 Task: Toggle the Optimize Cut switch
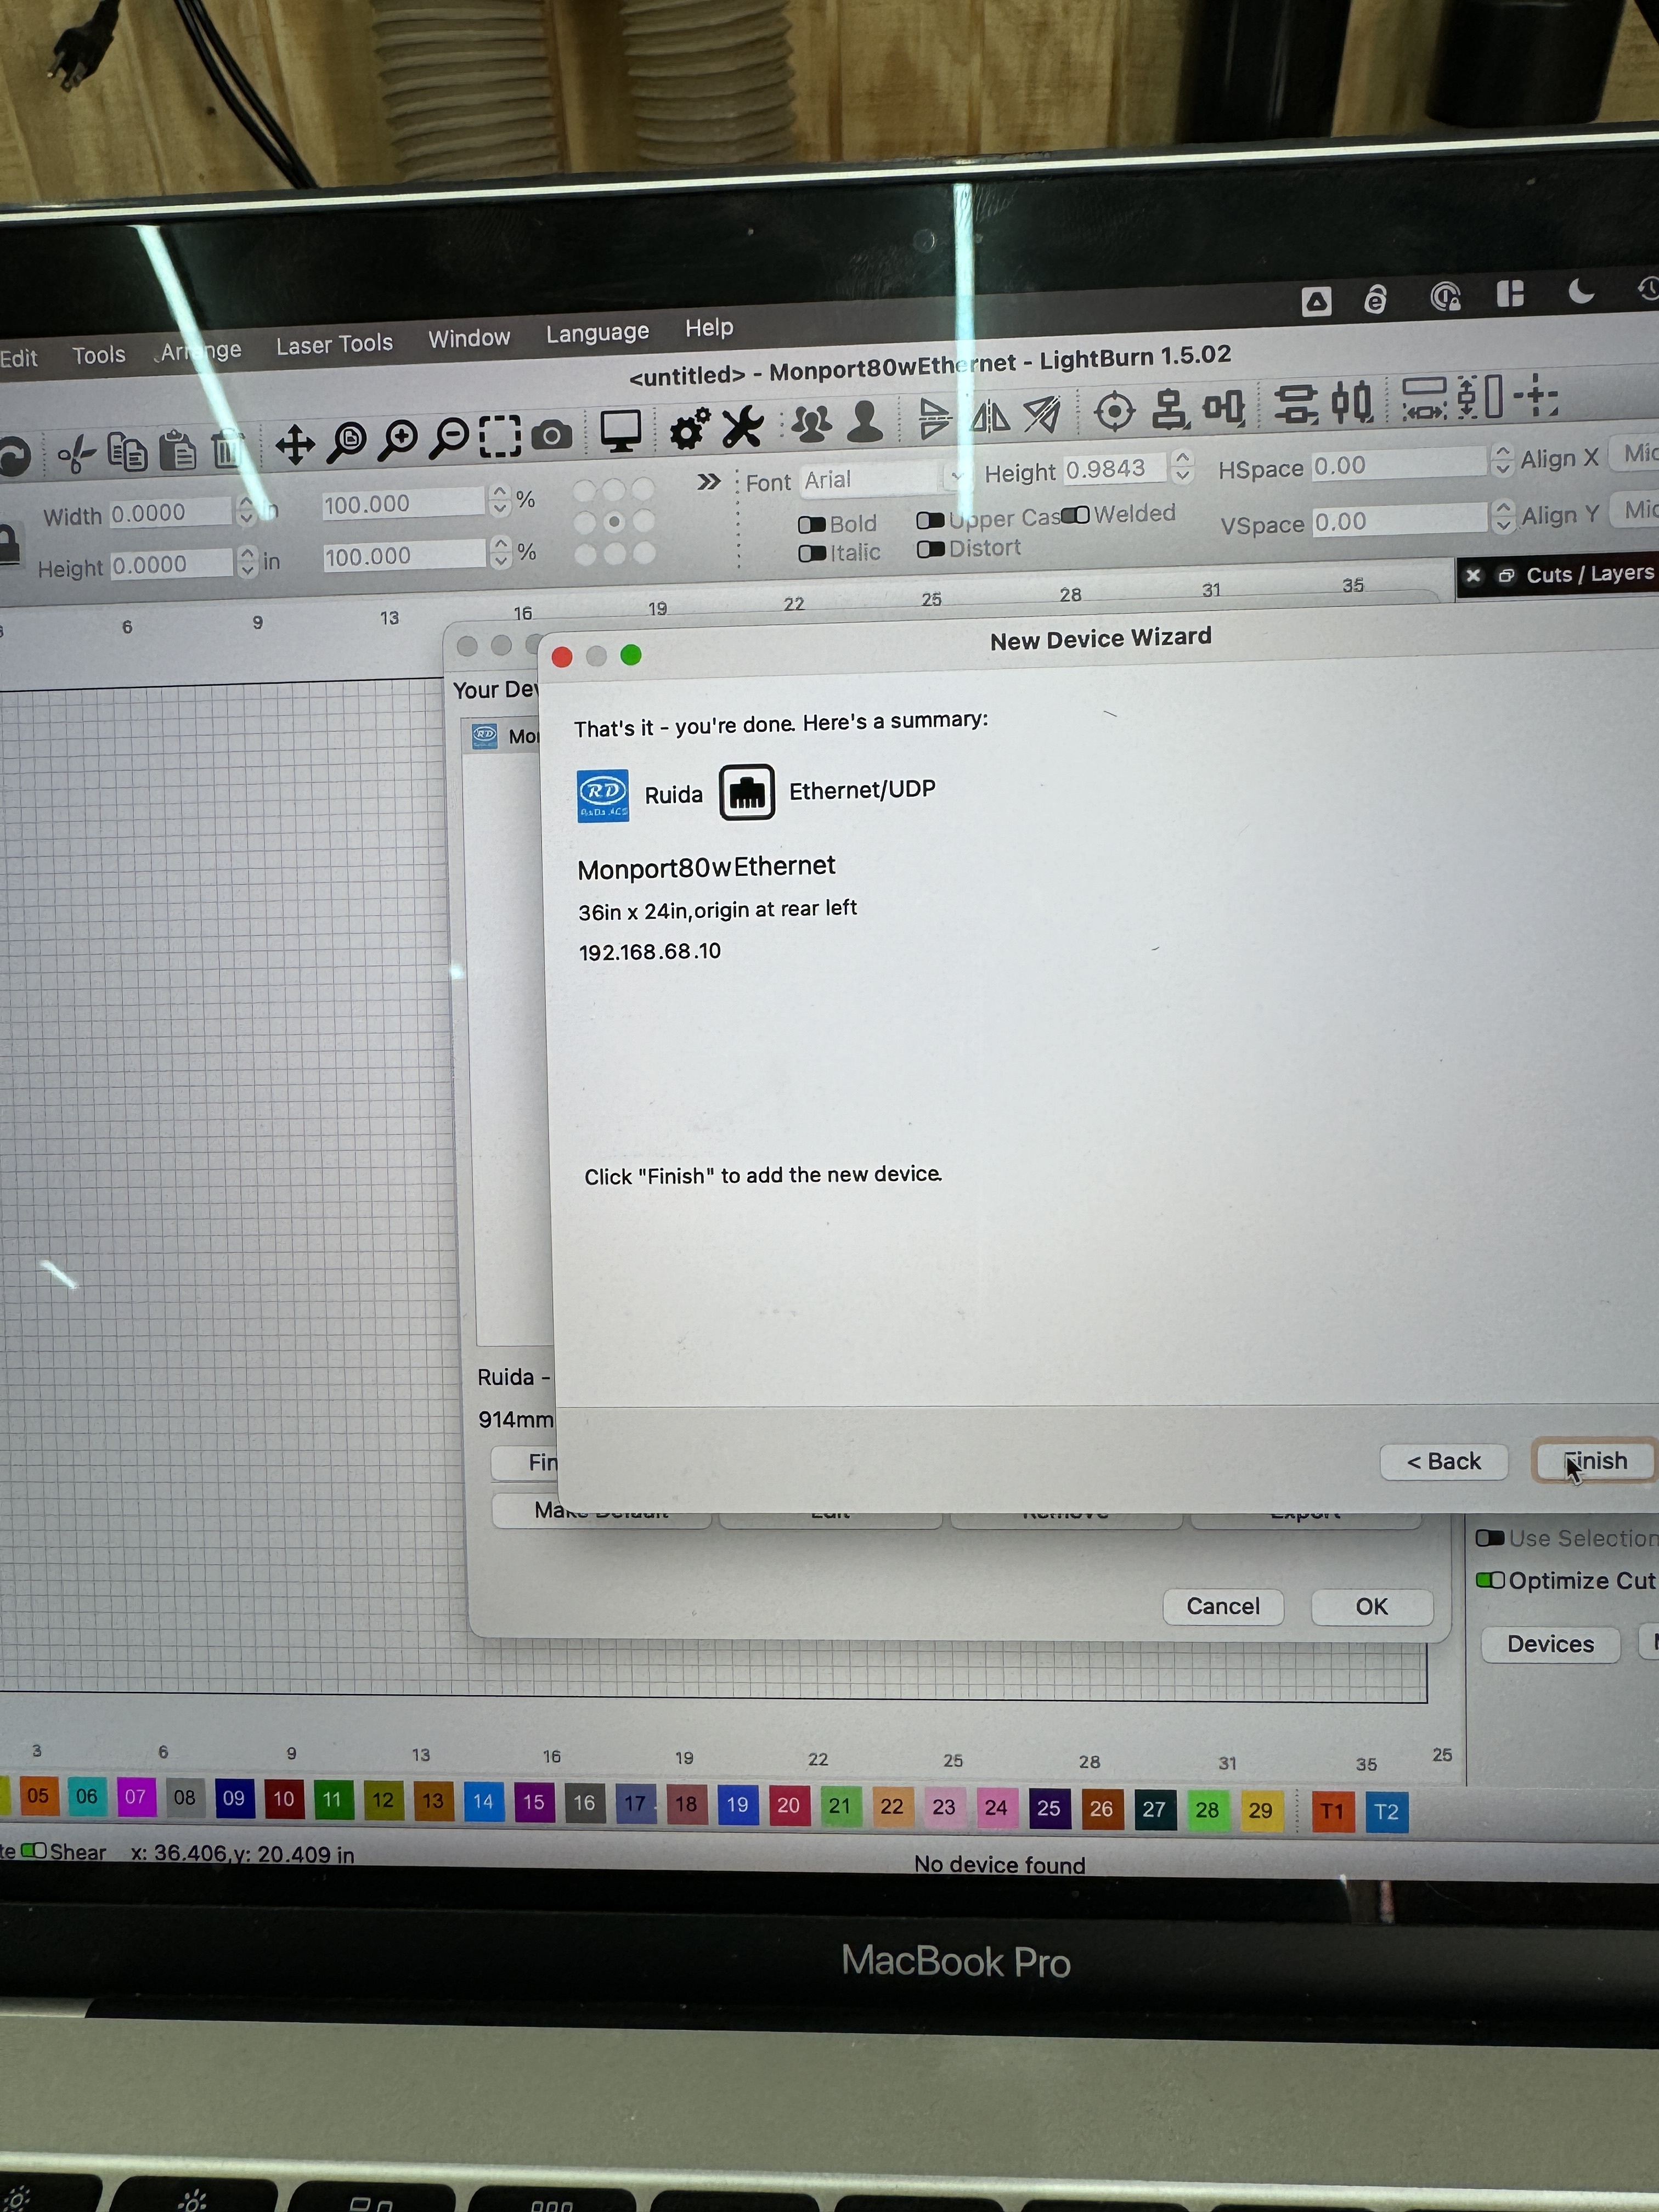click(1490, 1580)
